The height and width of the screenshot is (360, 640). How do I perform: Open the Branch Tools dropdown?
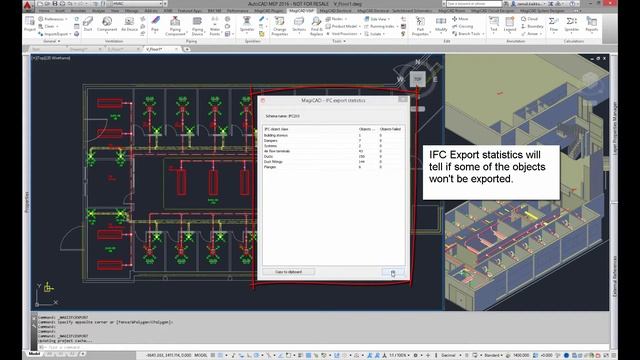pos(468,34)
